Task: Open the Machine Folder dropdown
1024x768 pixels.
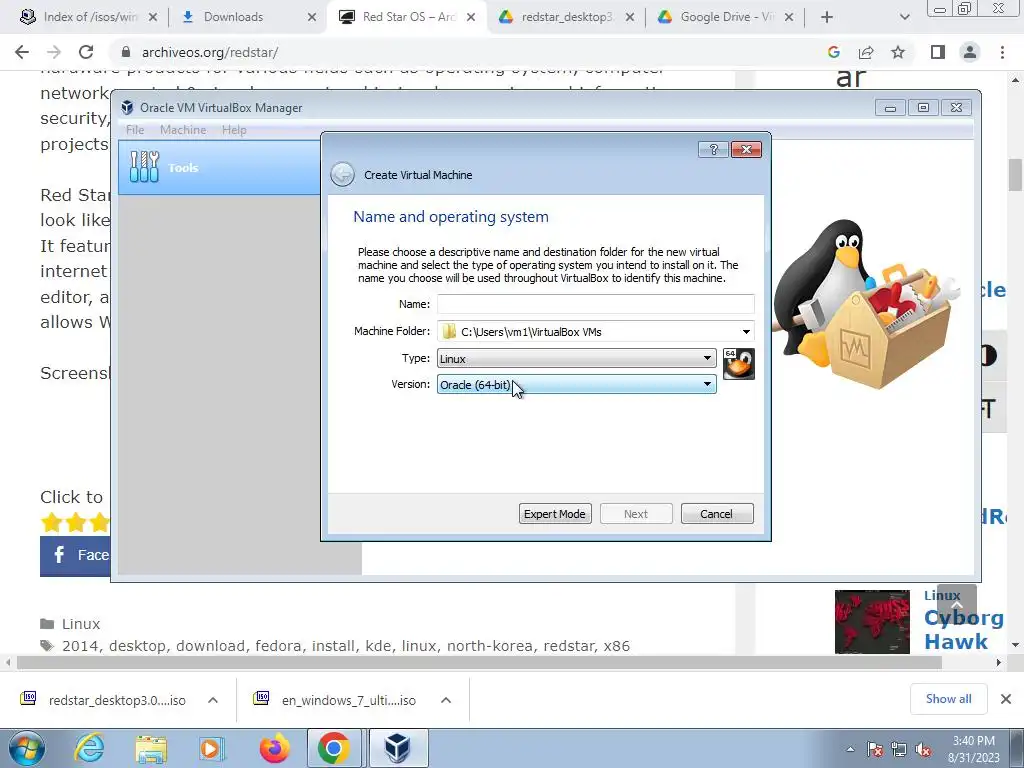Action: click(746, 332)
